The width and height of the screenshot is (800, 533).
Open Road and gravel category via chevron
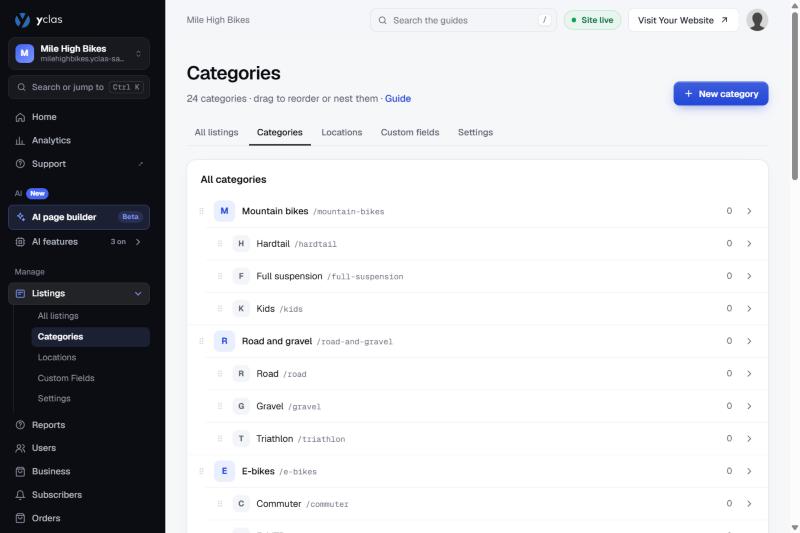[x=749, y=341]
